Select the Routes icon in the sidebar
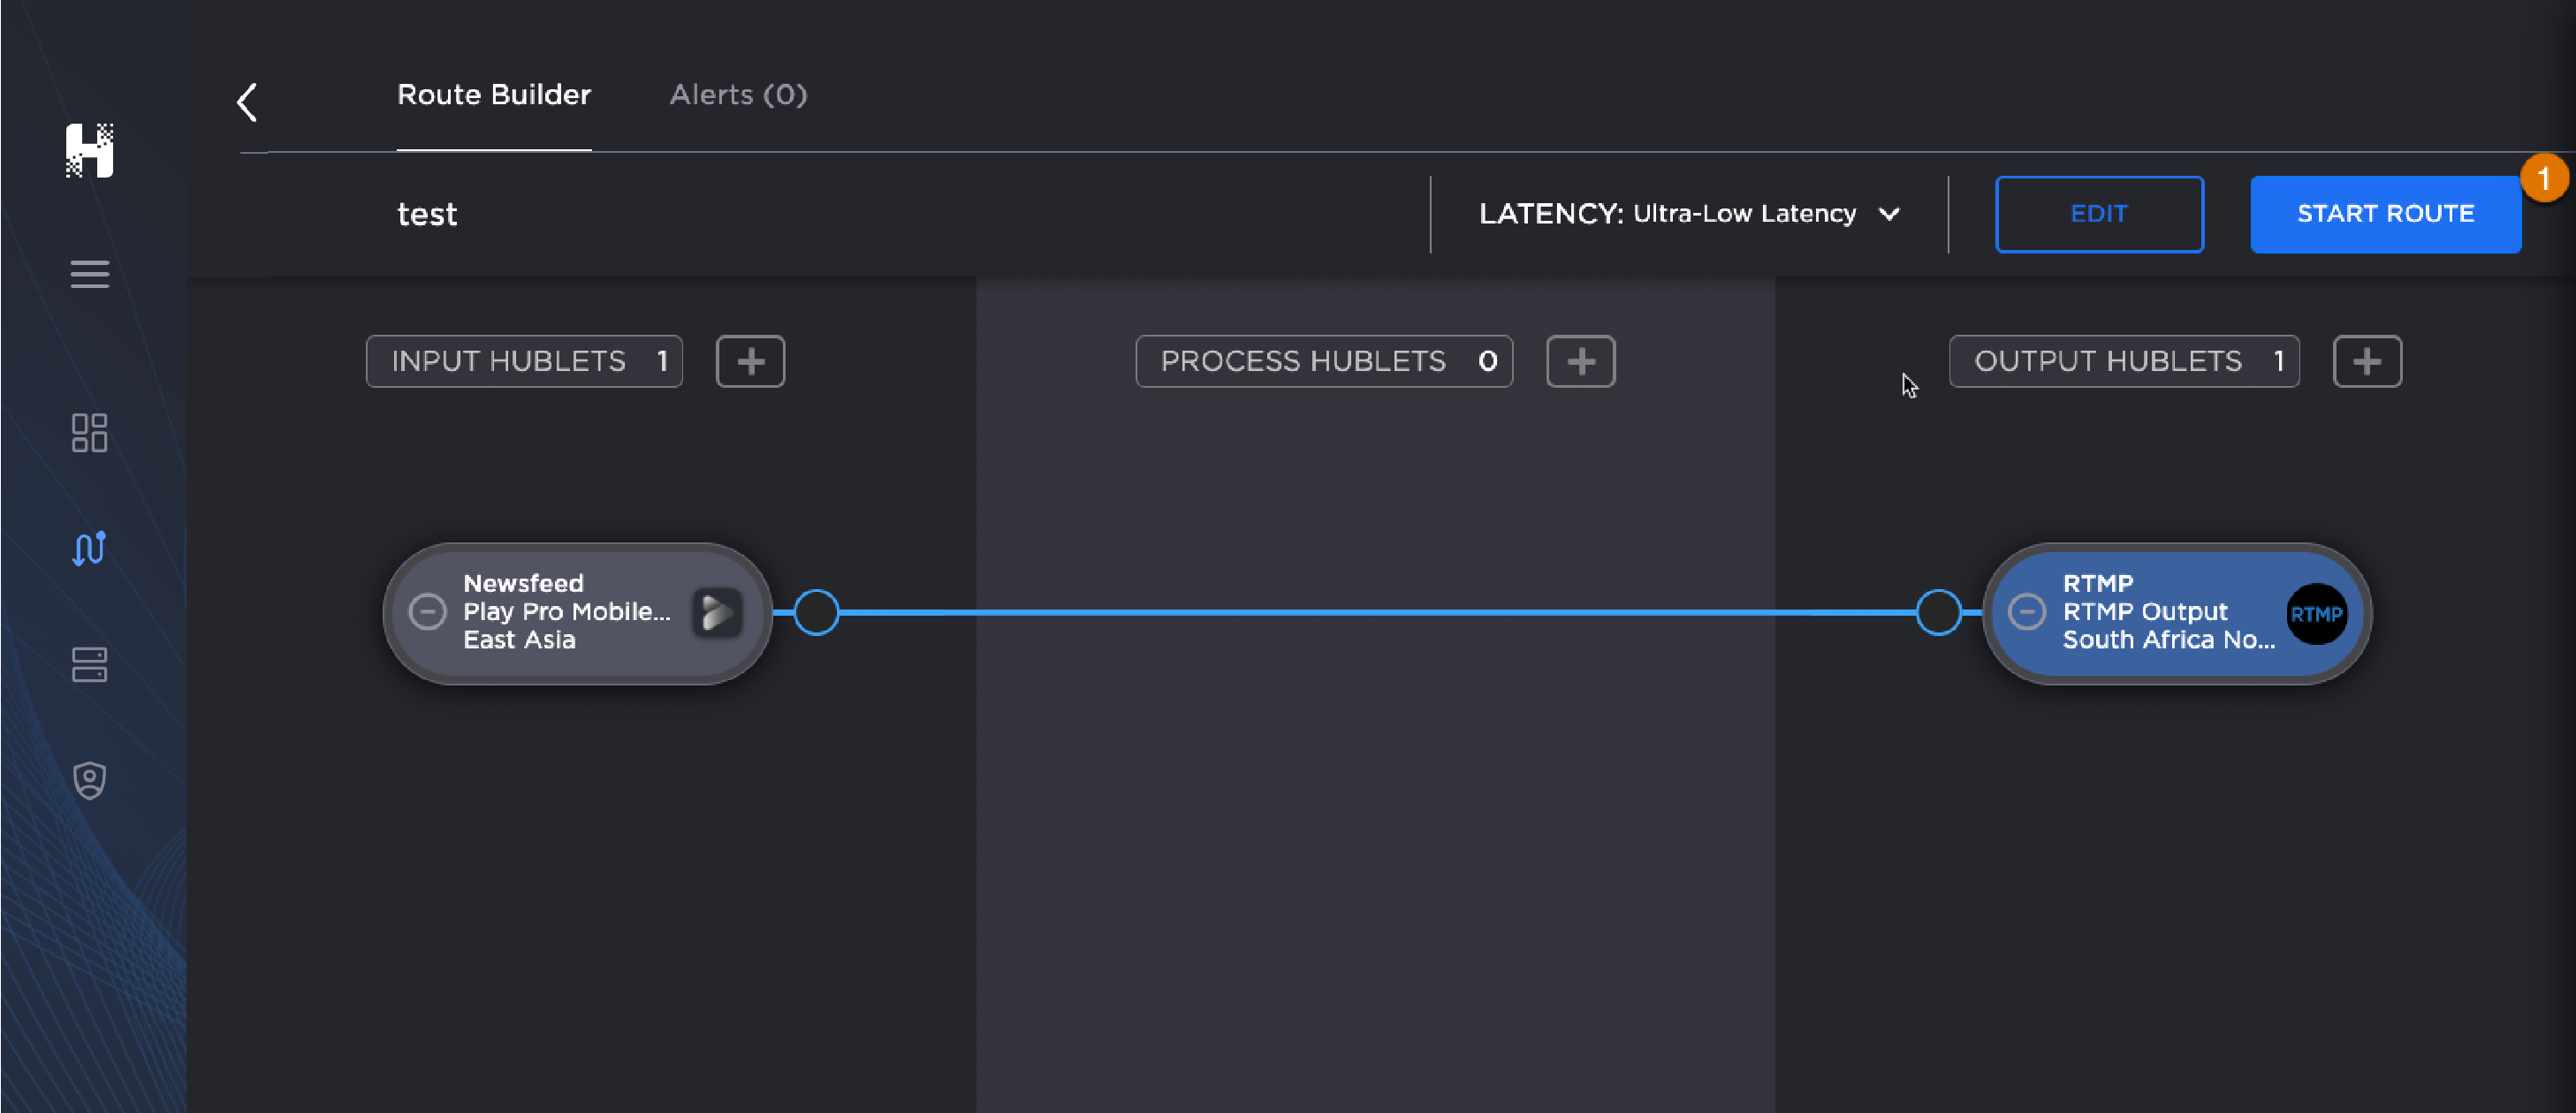Image resolution: width=2576 pixels, height=1113 pixels. [x=89, y=549]
